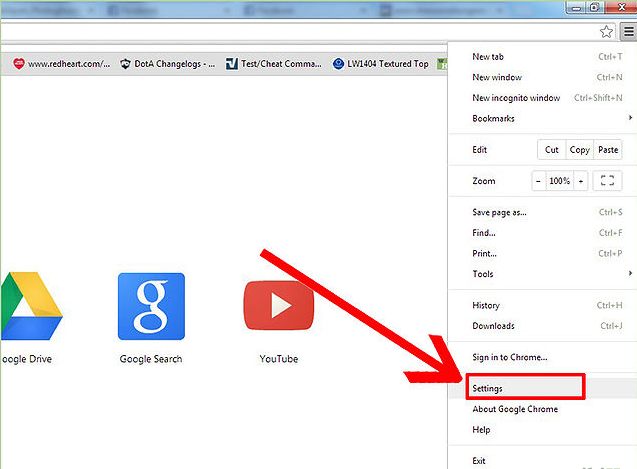This screenshot has height=469, width=637.
Task: Click the fullscreen zoom icon
Action: point(607,181)
